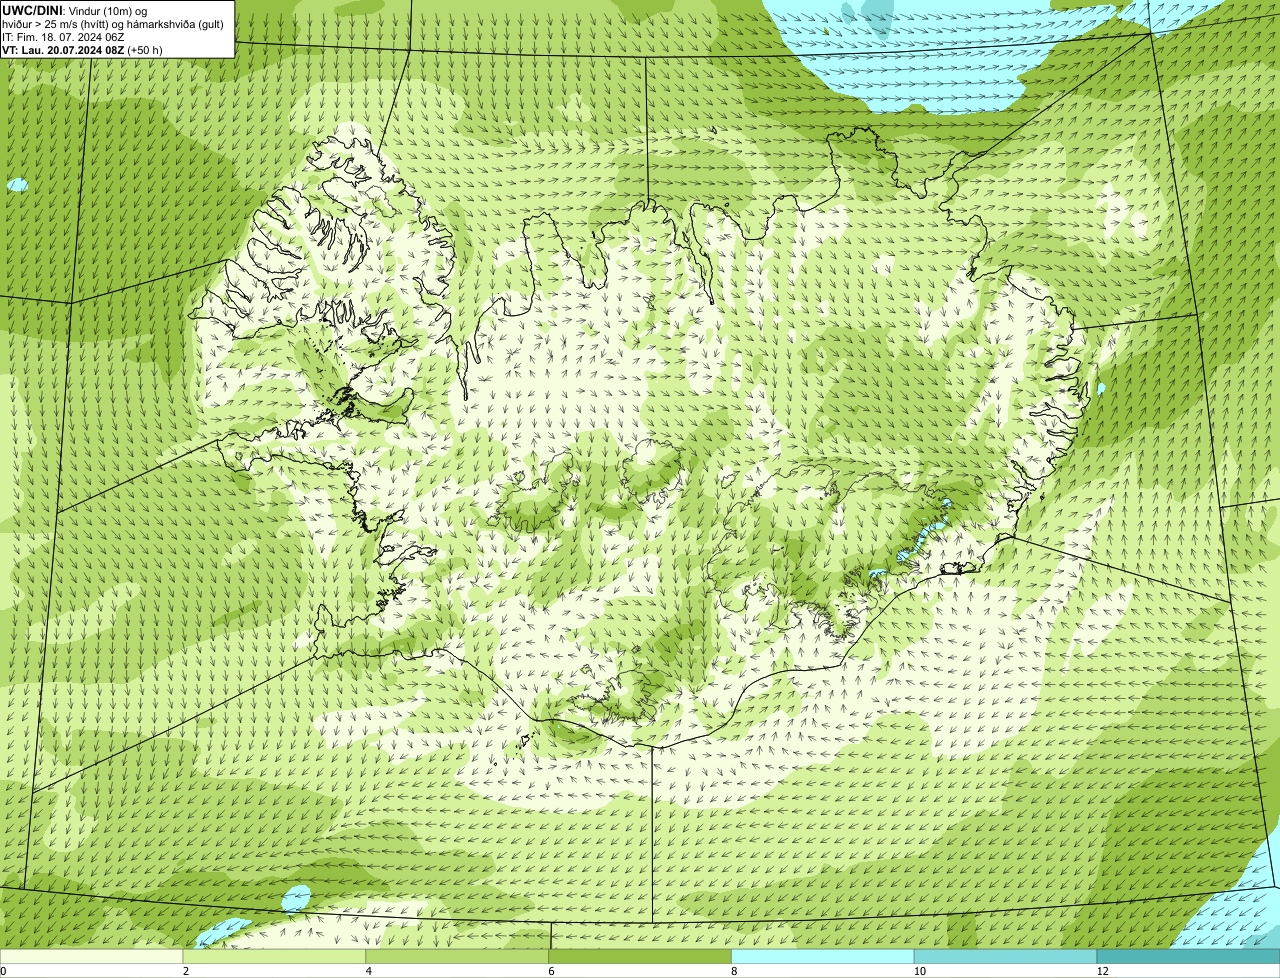
Task: Click the 'hviður > 25 m/s (hvítt)' caption line
Action: pos(113,23)
